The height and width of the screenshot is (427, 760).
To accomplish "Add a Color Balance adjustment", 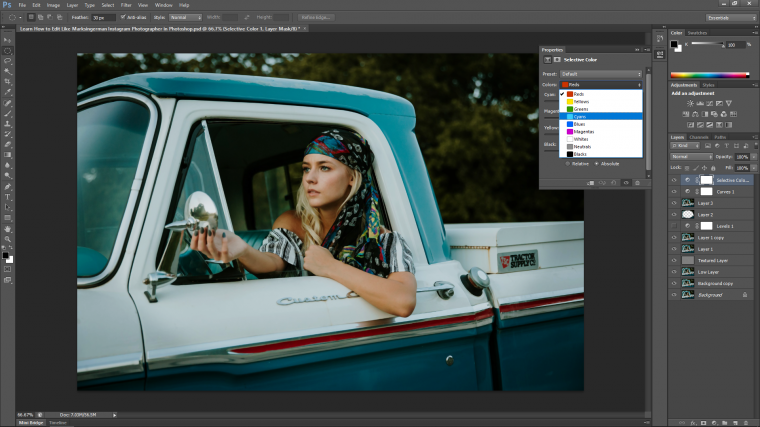I will click(695, 114).
